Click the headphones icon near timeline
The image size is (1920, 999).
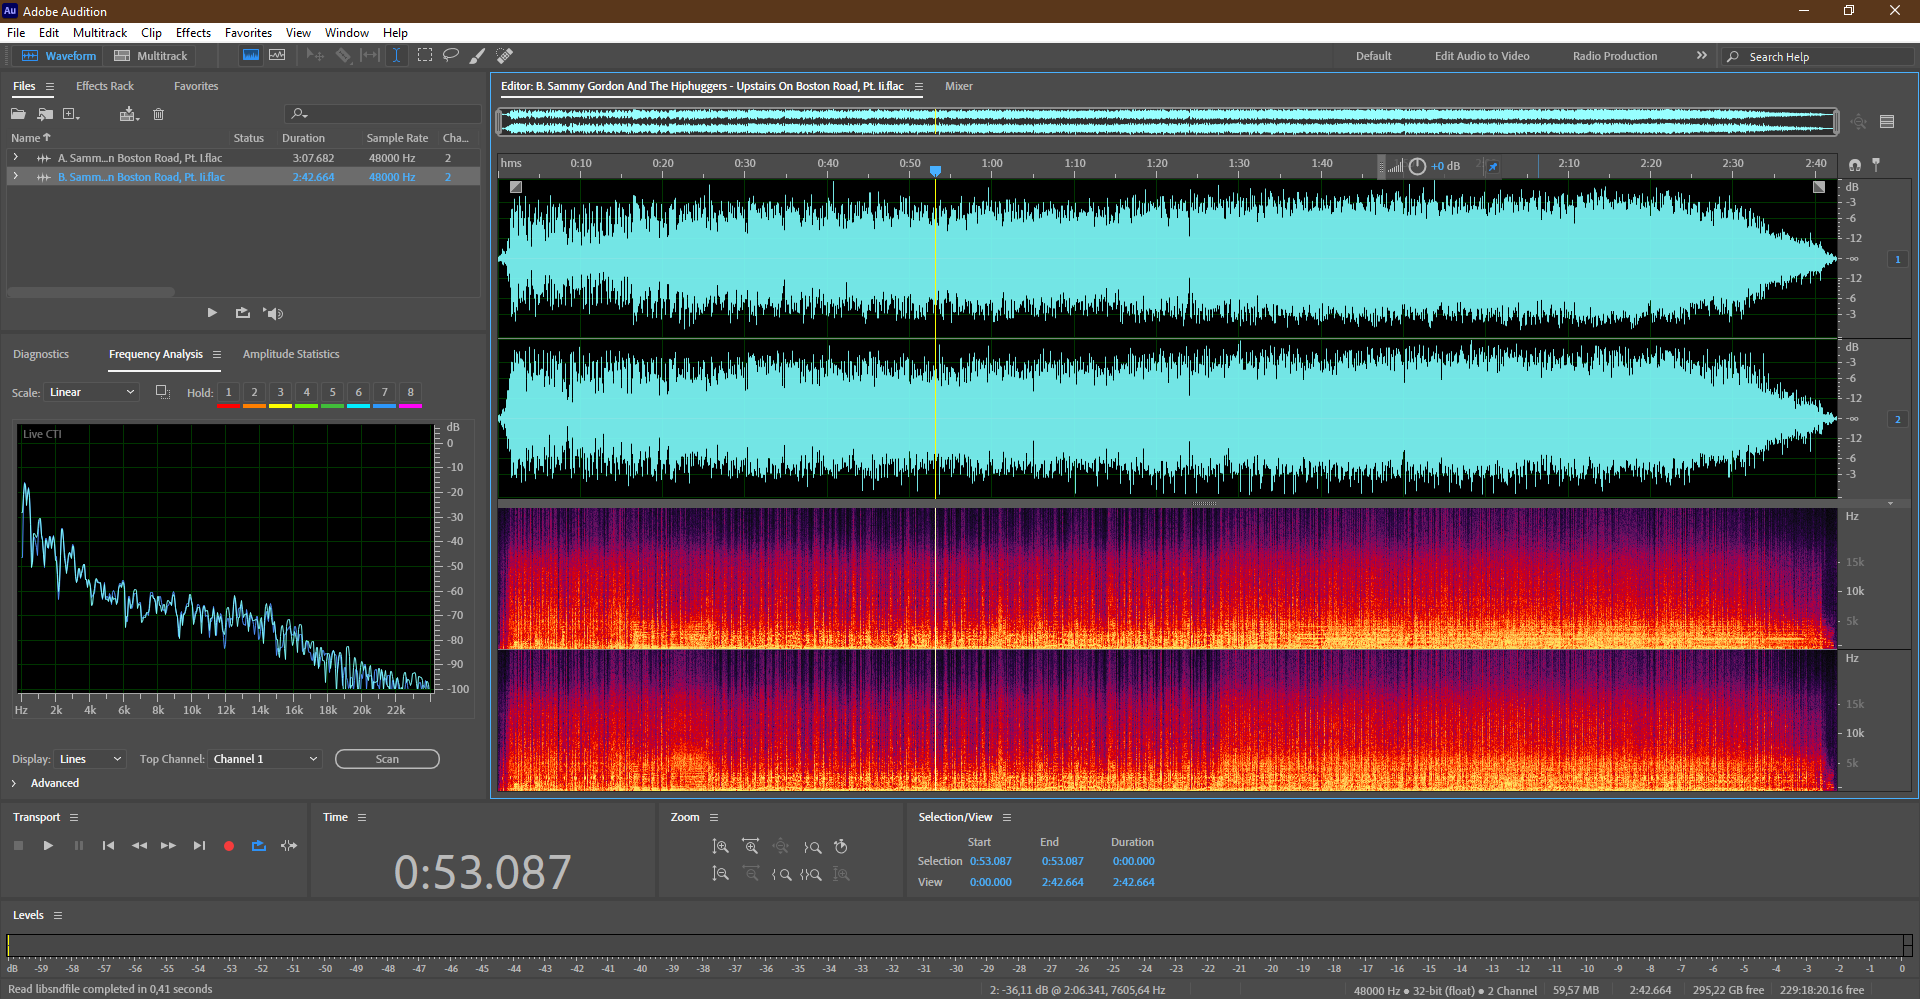pyautogui.click(x=1855, y=165)
